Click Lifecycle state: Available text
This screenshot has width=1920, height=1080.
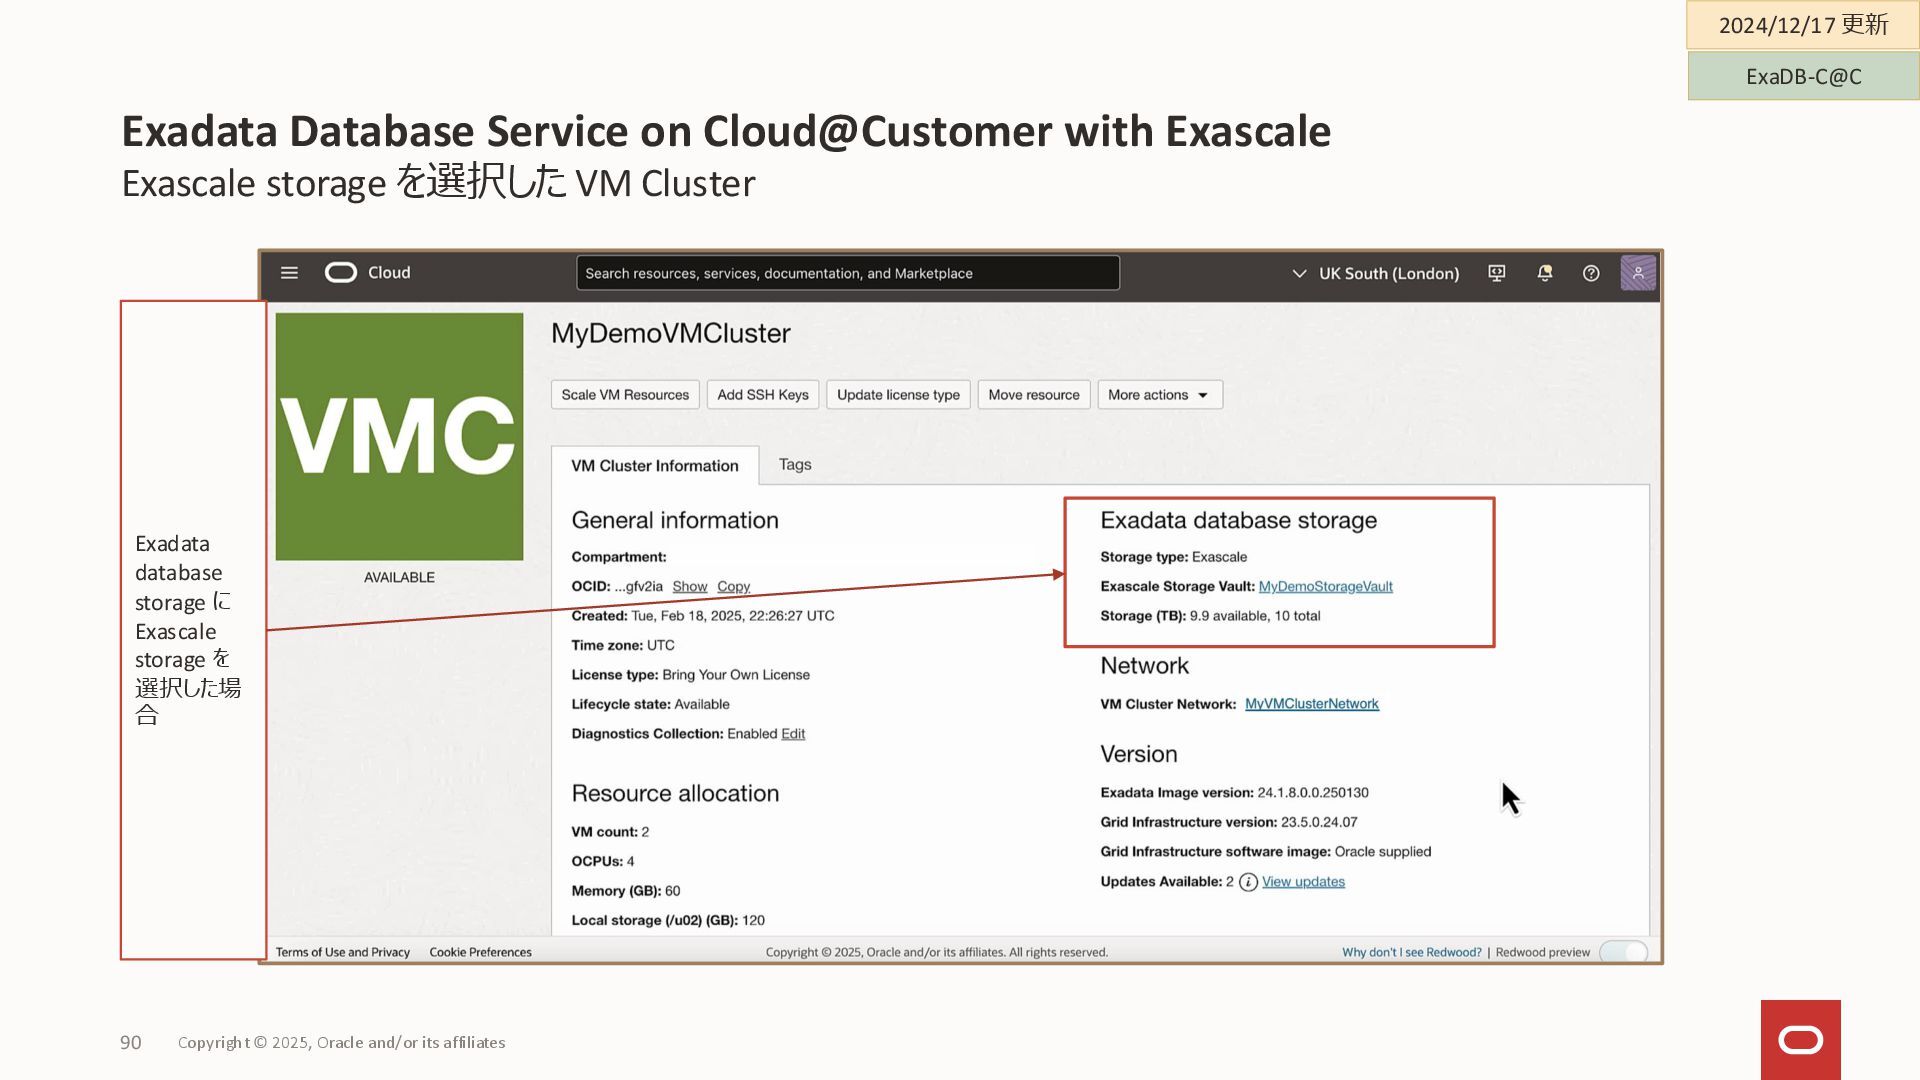point(650,704)
